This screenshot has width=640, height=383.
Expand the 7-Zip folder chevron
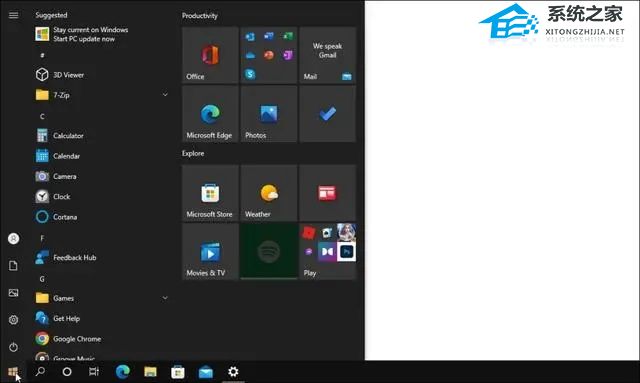(165, 95)
